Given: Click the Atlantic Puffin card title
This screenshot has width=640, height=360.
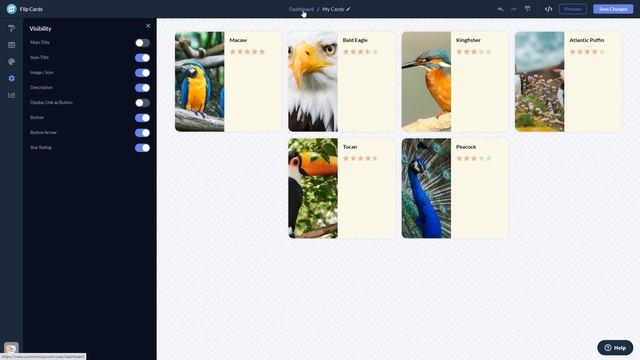Looking at the screenshot, I should 587,40.
